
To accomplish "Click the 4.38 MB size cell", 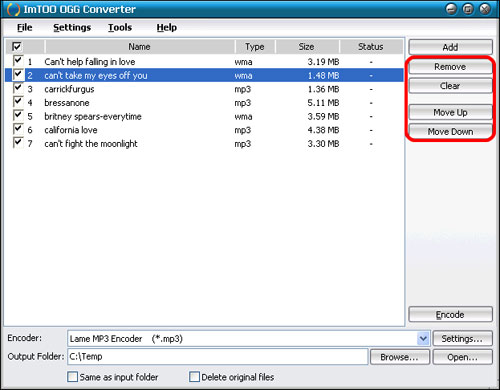I will (323, 130).
